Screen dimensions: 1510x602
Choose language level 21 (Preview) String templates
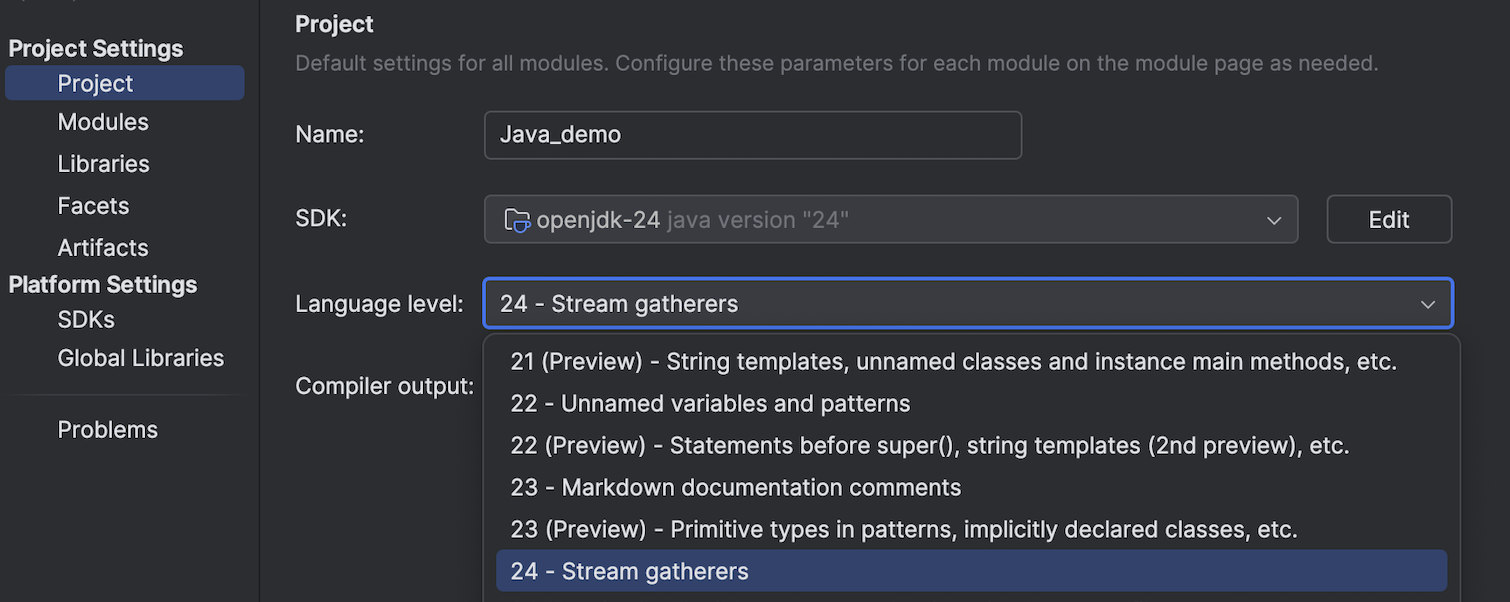pyautogui.click(x=953, y=362)
